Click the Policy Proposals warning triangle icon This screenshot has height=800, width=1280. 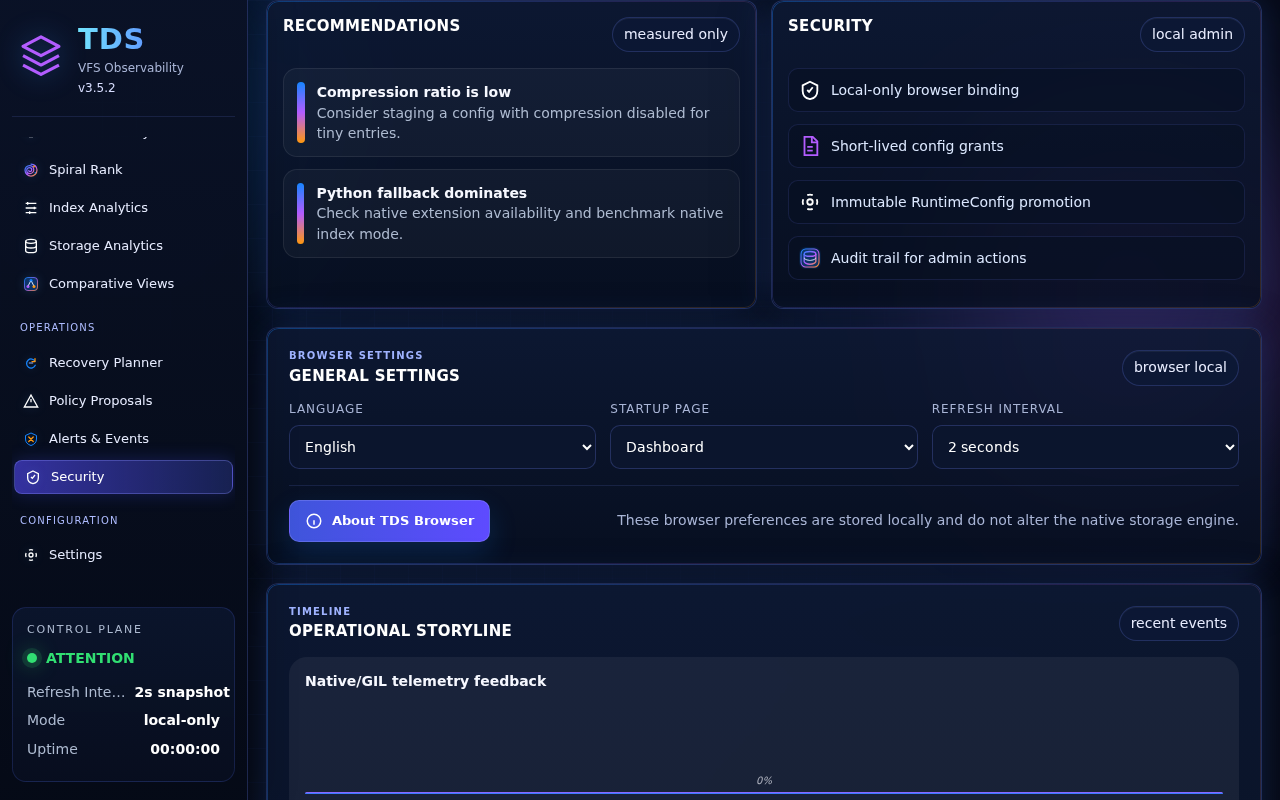[31, 401]
